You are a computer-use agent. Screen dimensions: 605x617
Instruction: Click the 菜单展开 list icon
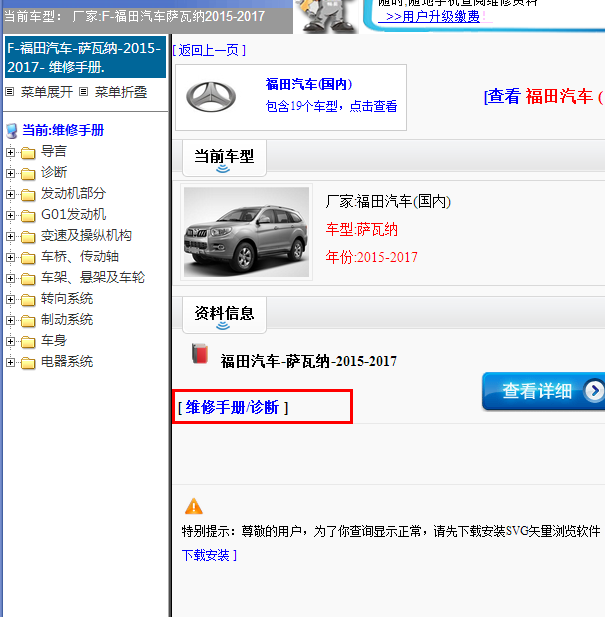click(x=10, y=92)
